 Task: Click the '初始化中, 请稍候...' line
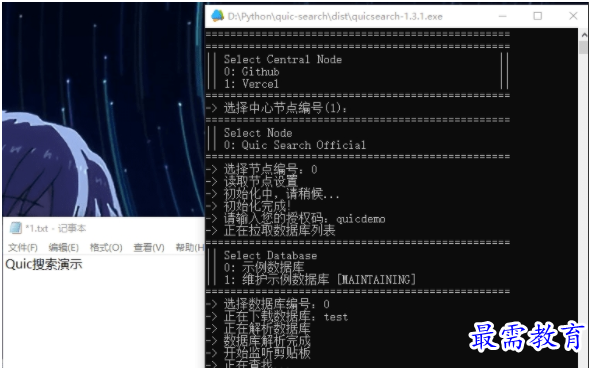click(273, 194)
